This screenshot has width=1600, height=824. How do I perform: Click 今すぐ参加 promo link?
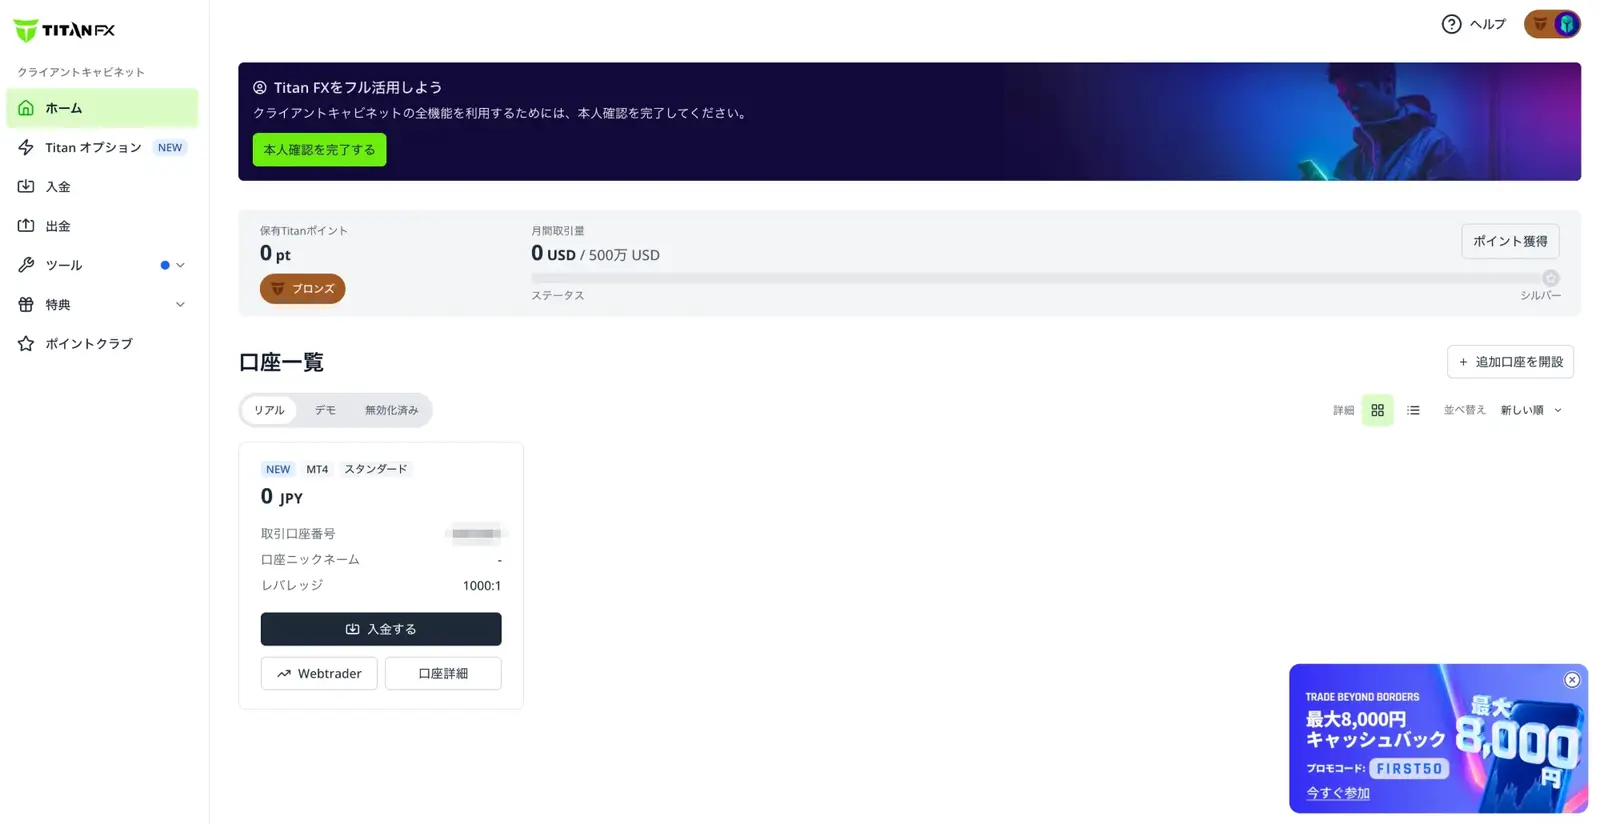(x=1337, y=793)
